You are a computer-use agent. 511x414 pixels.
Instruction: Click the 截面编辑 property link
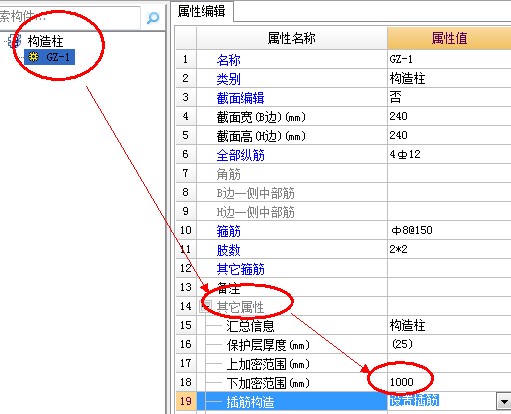[240, 98]
